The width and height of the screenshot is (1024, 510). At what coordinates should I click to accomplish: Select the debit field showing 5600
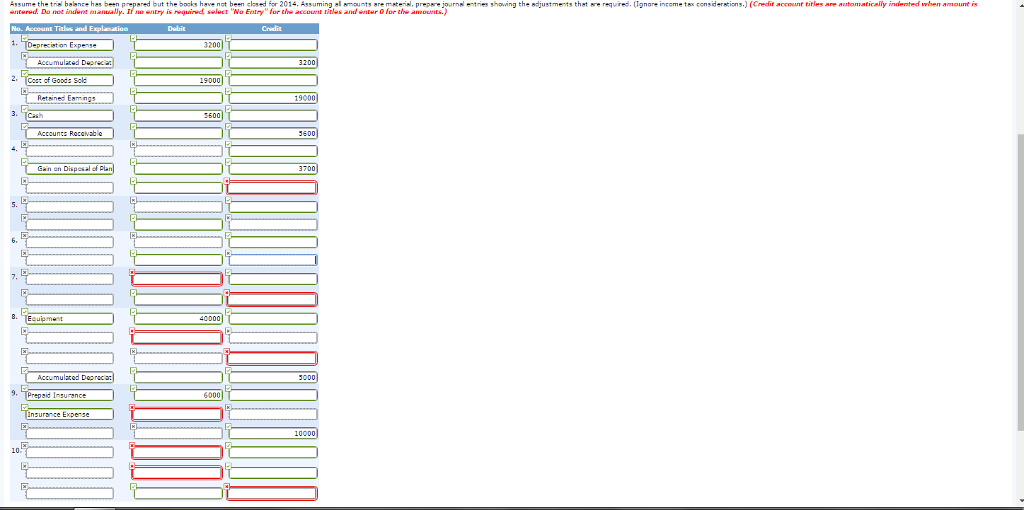point(179,116)
